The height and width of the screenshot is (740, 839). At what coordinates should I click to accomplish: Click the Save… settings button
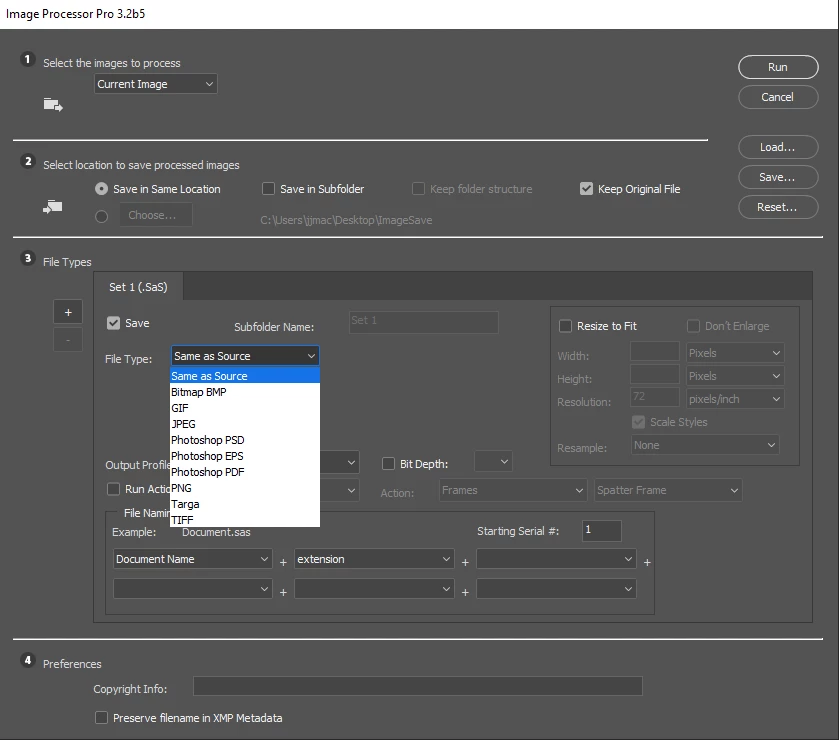pos(778,177)
